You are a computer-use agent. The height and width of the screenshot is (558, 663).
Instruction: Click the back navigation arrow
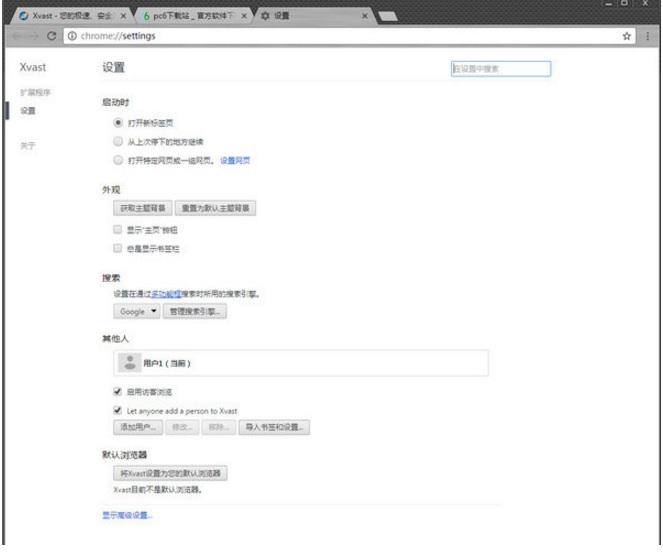pos(12,36)
